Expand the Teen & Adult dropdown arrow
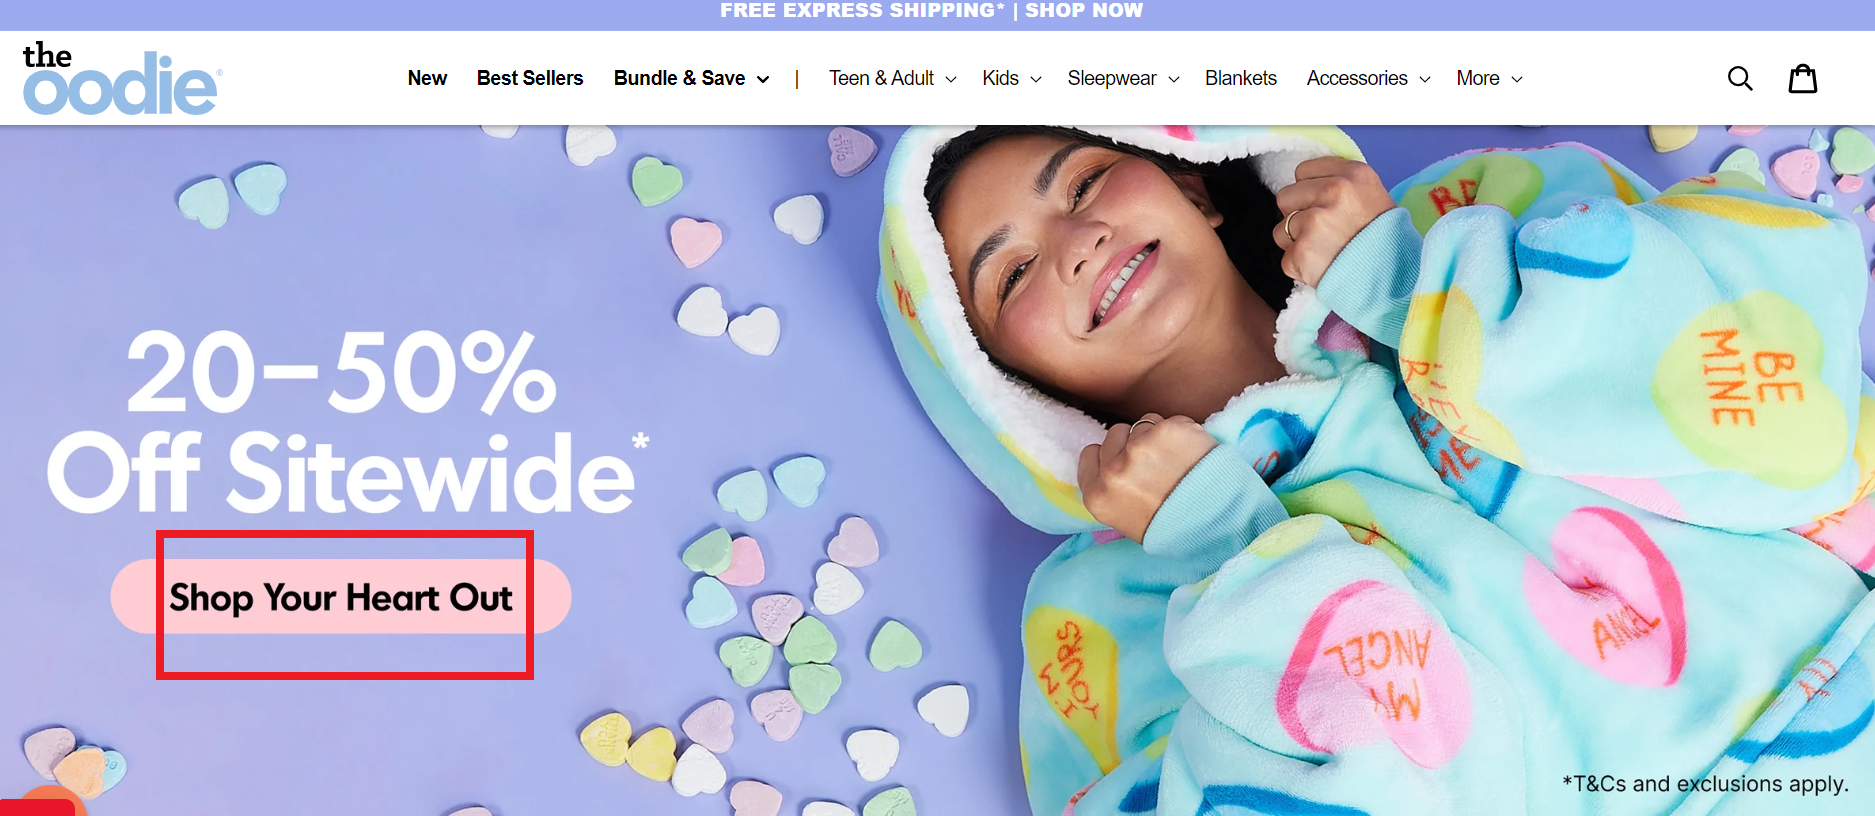 951,79
